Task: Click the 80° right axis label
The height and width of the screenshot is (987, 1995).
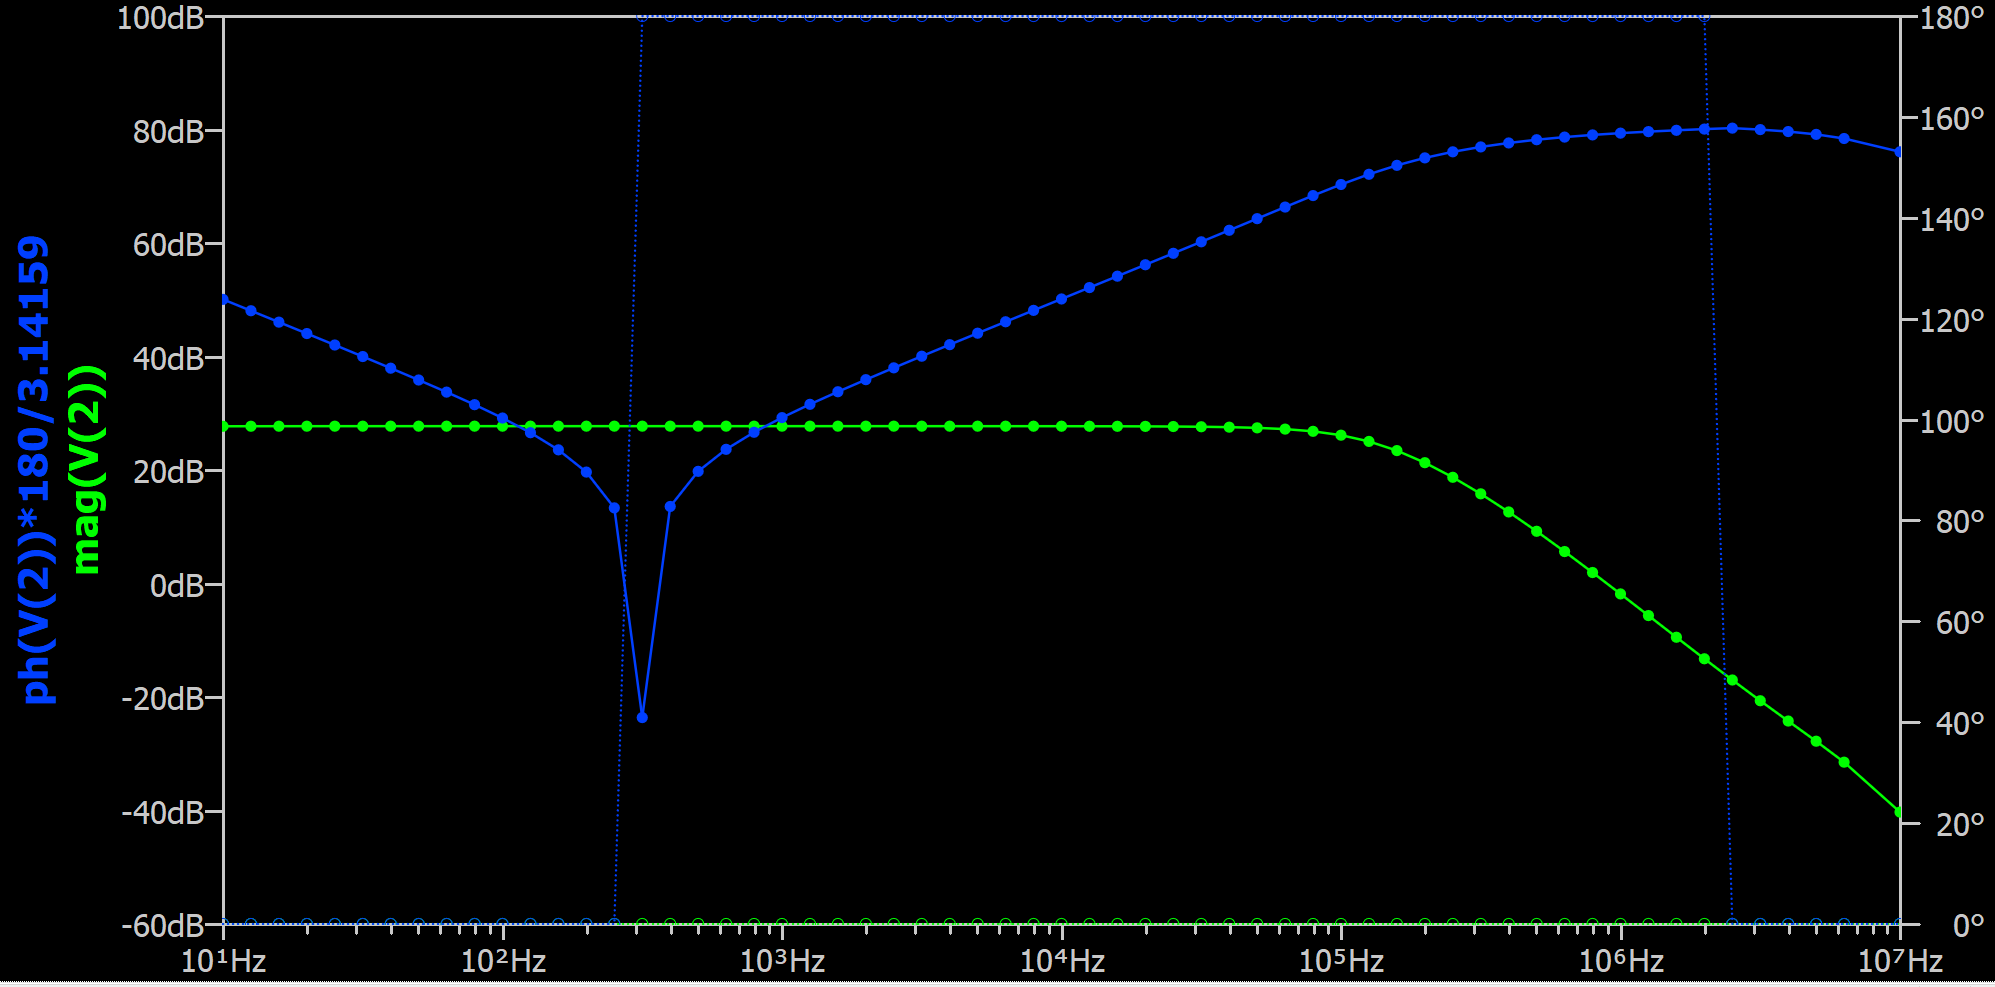Action: [1959, 521]
